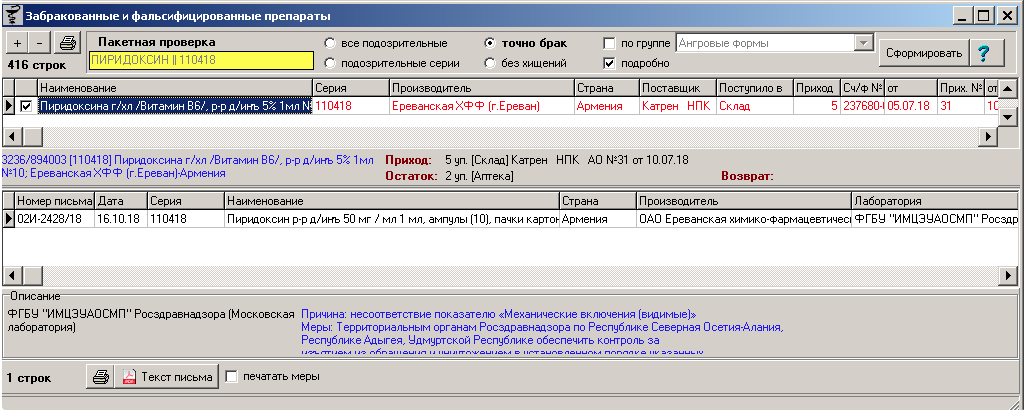Click the 'Приход' column header
Screen dimensions: 1026x412
[816, 88]
